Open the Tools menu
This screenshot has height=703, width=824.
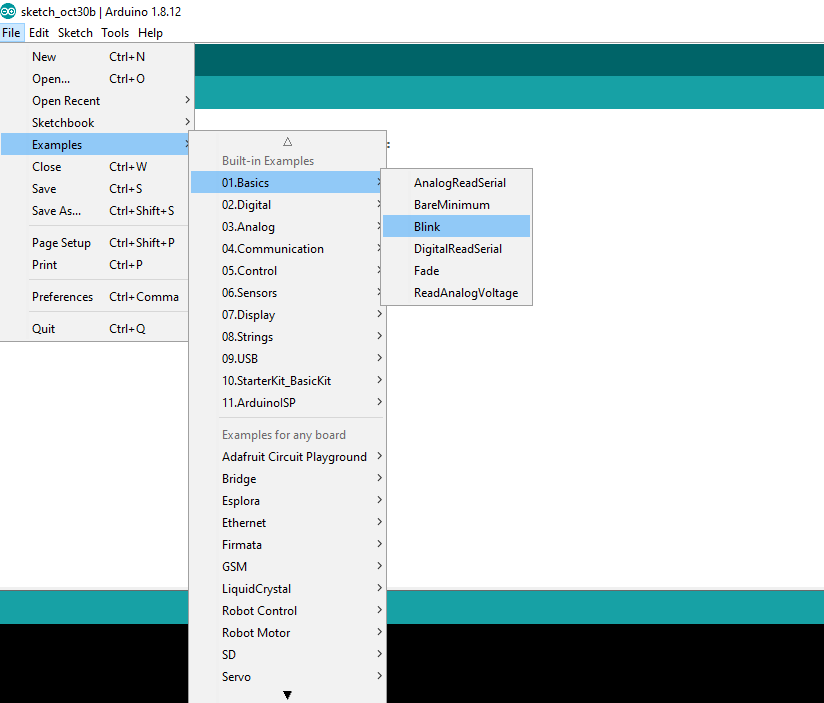(115, 33)
